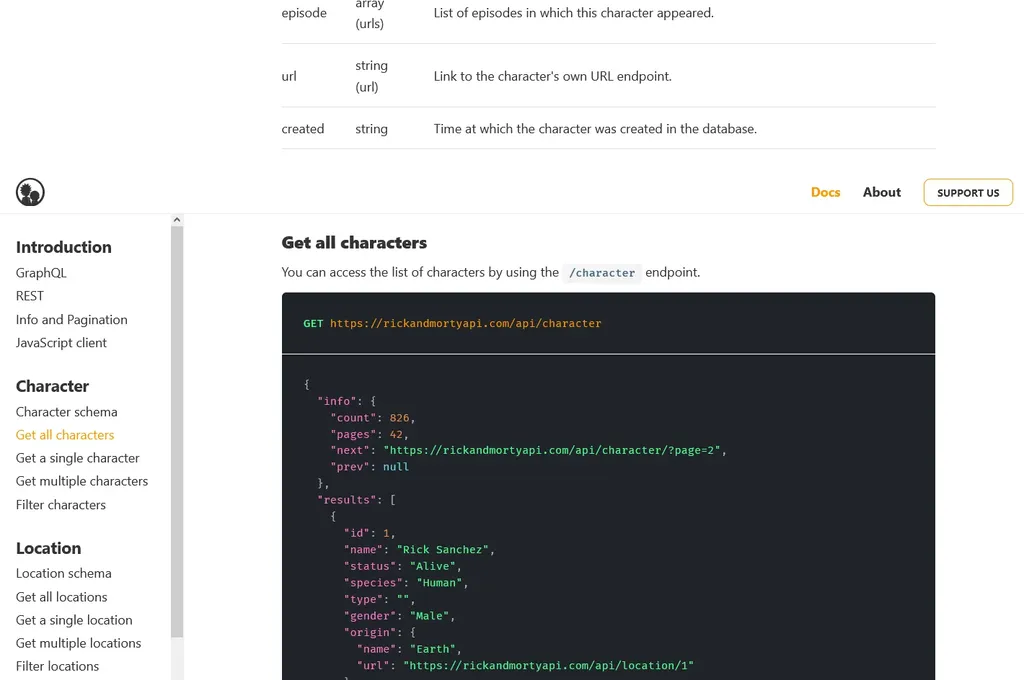This screenshot has height=680, width=1024.
Task: Open the Docs page
Action: [x=825, y=192]
